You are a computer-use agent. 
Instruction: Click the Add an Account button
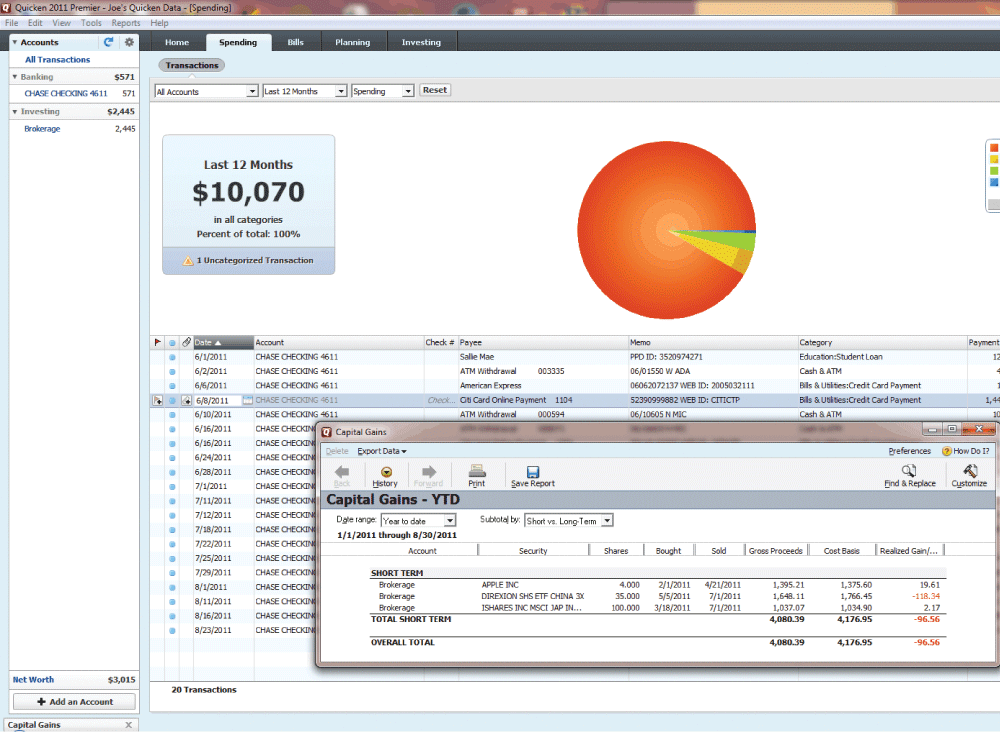[75, 701]
